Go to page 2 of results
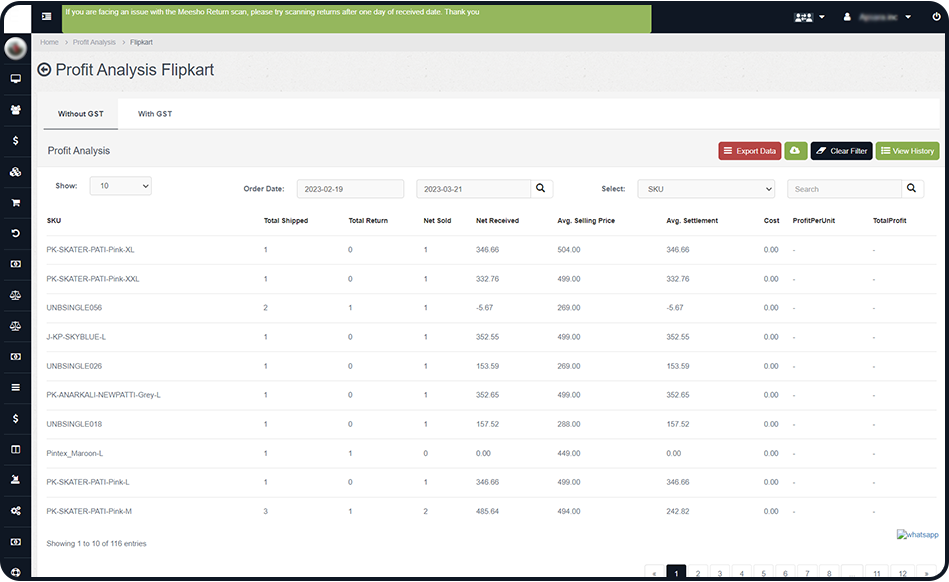 pos(698,573)
